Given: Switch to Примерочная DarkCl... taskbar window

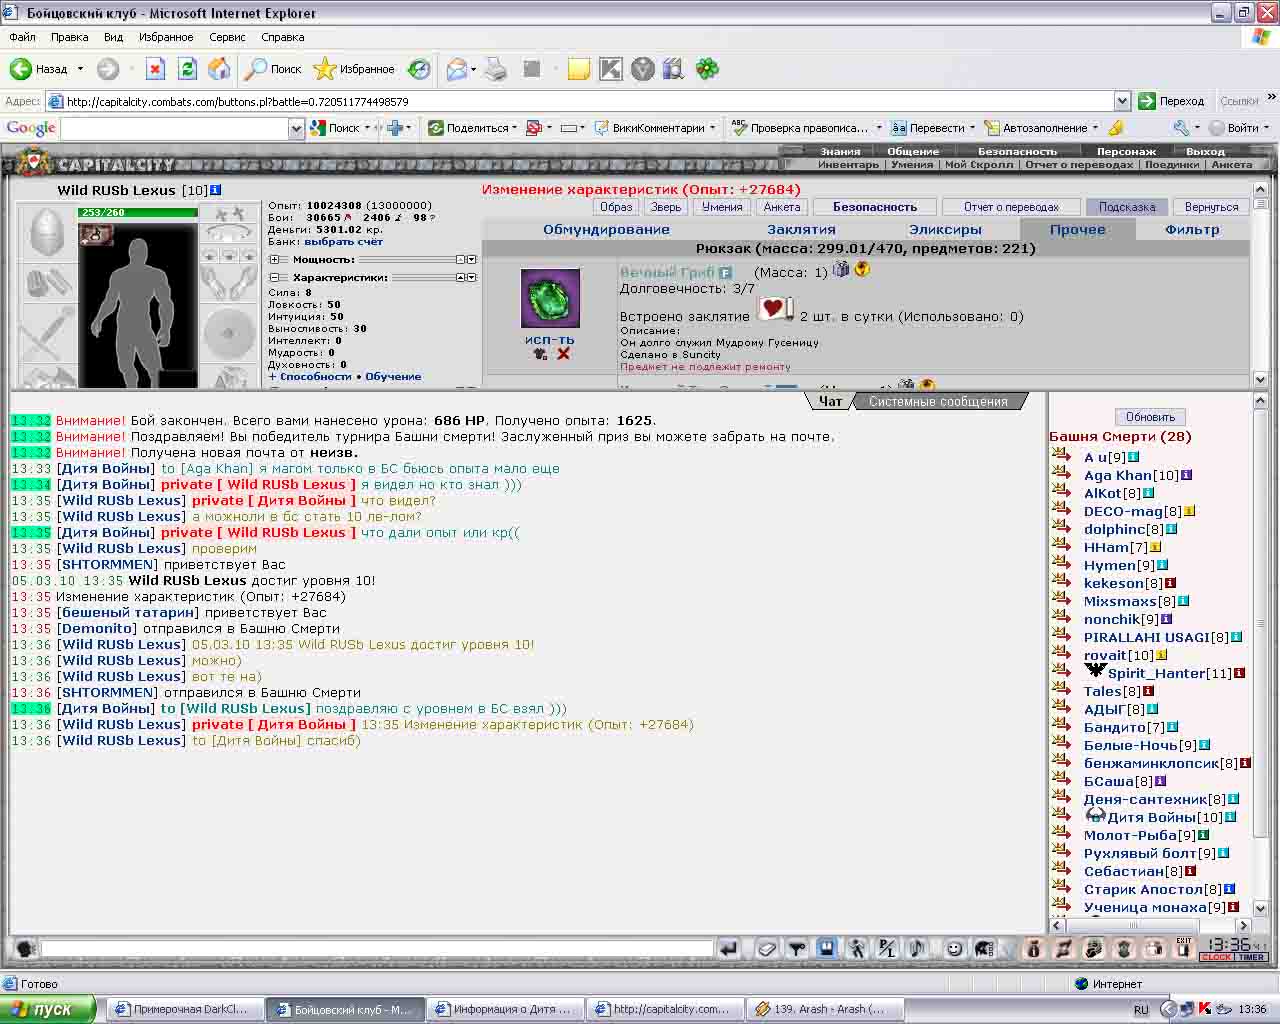Looking at the screenshot, I should point(185,1009).
